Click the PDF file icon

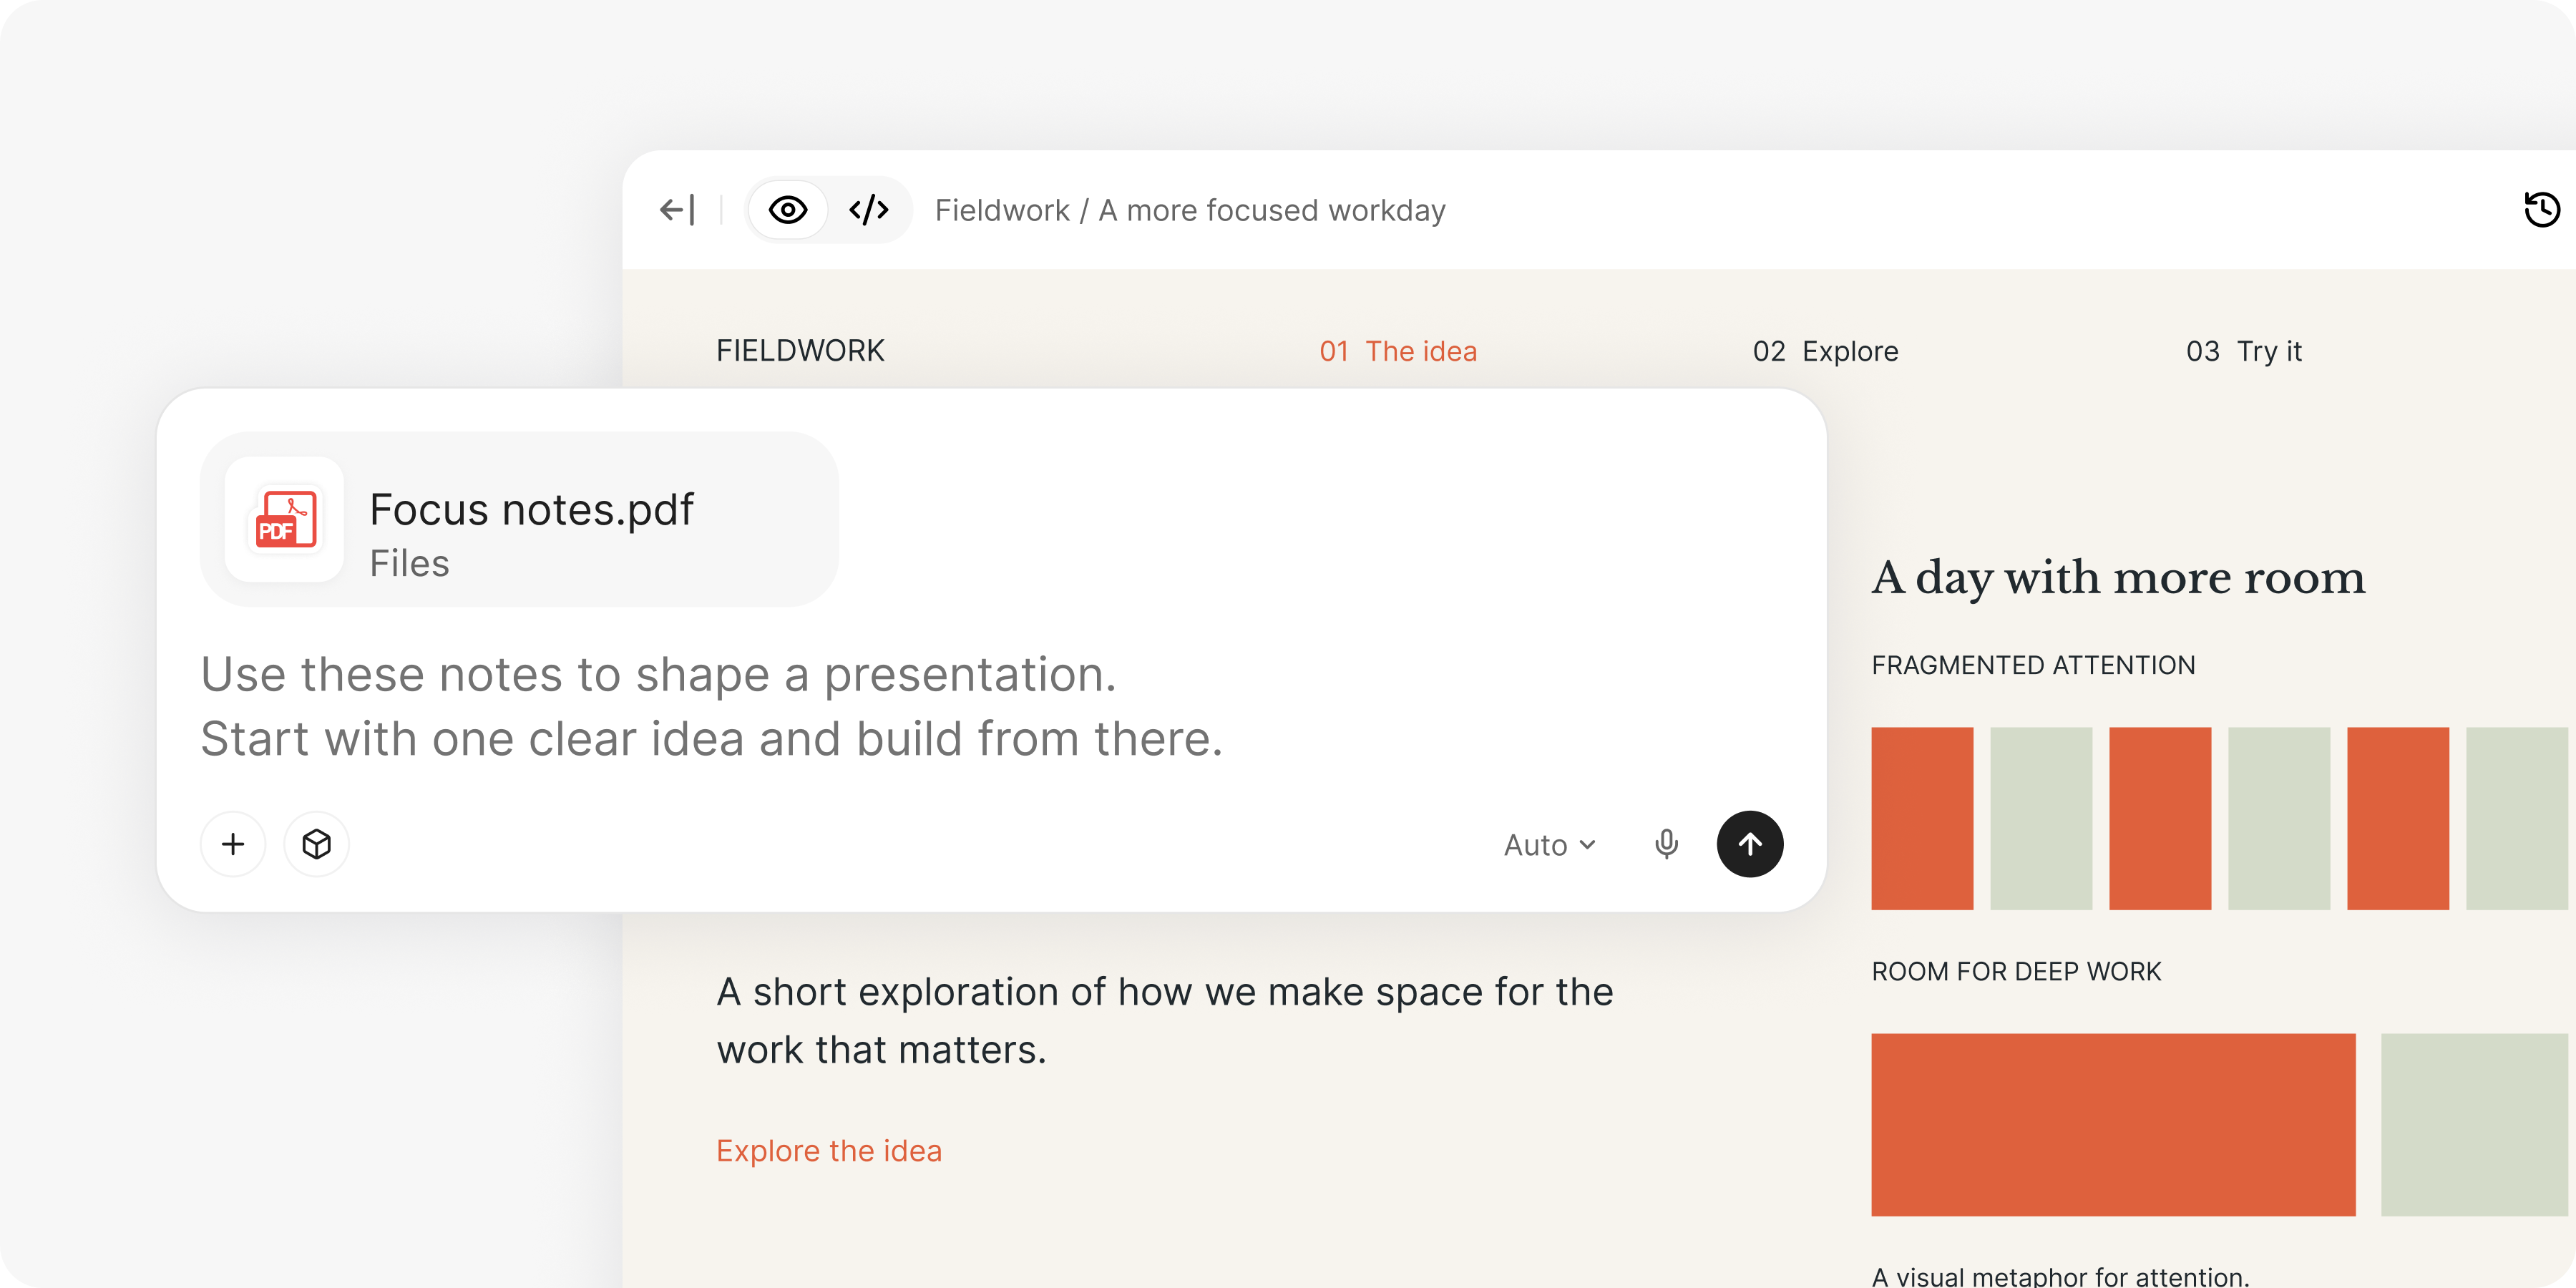click(x=285, y=519)
